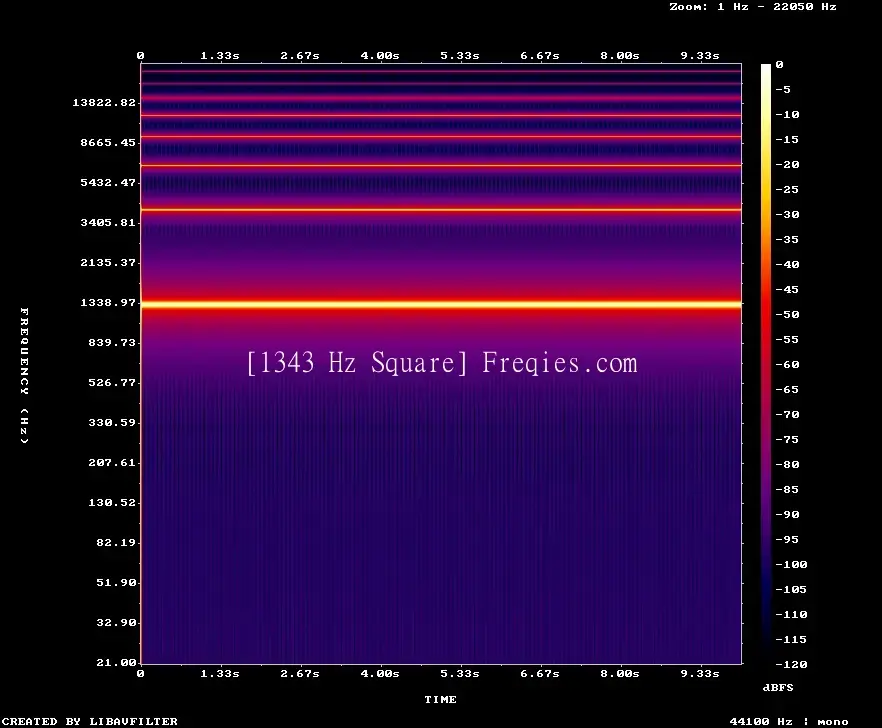The width and height of the screenshot is (882, 728).
Task: Select the 5.33s label on the bottom time axis
Action: (460, 673)
